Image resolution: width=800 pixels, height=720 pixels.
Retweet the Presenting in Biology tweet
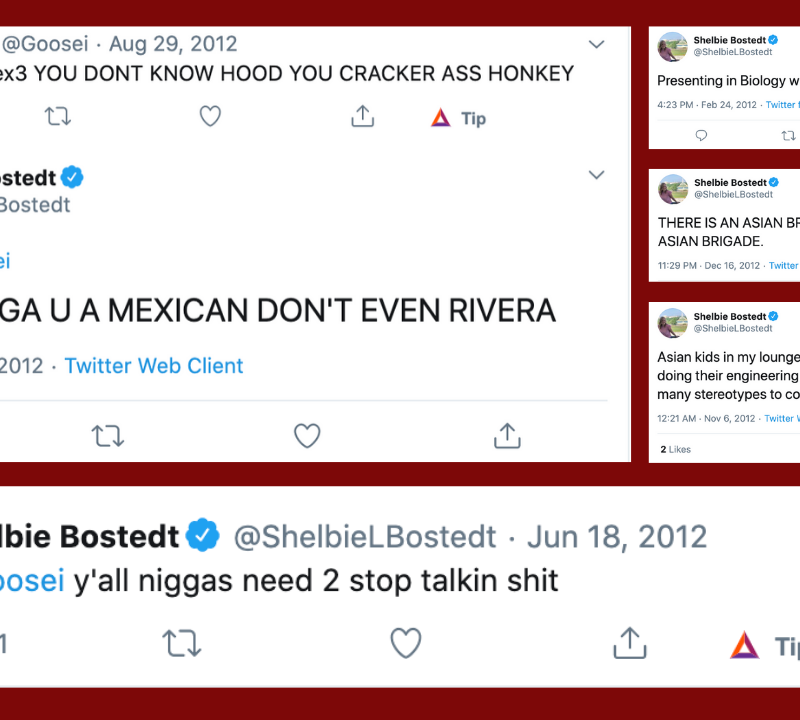pyautogui.click(x=788, y=135)
